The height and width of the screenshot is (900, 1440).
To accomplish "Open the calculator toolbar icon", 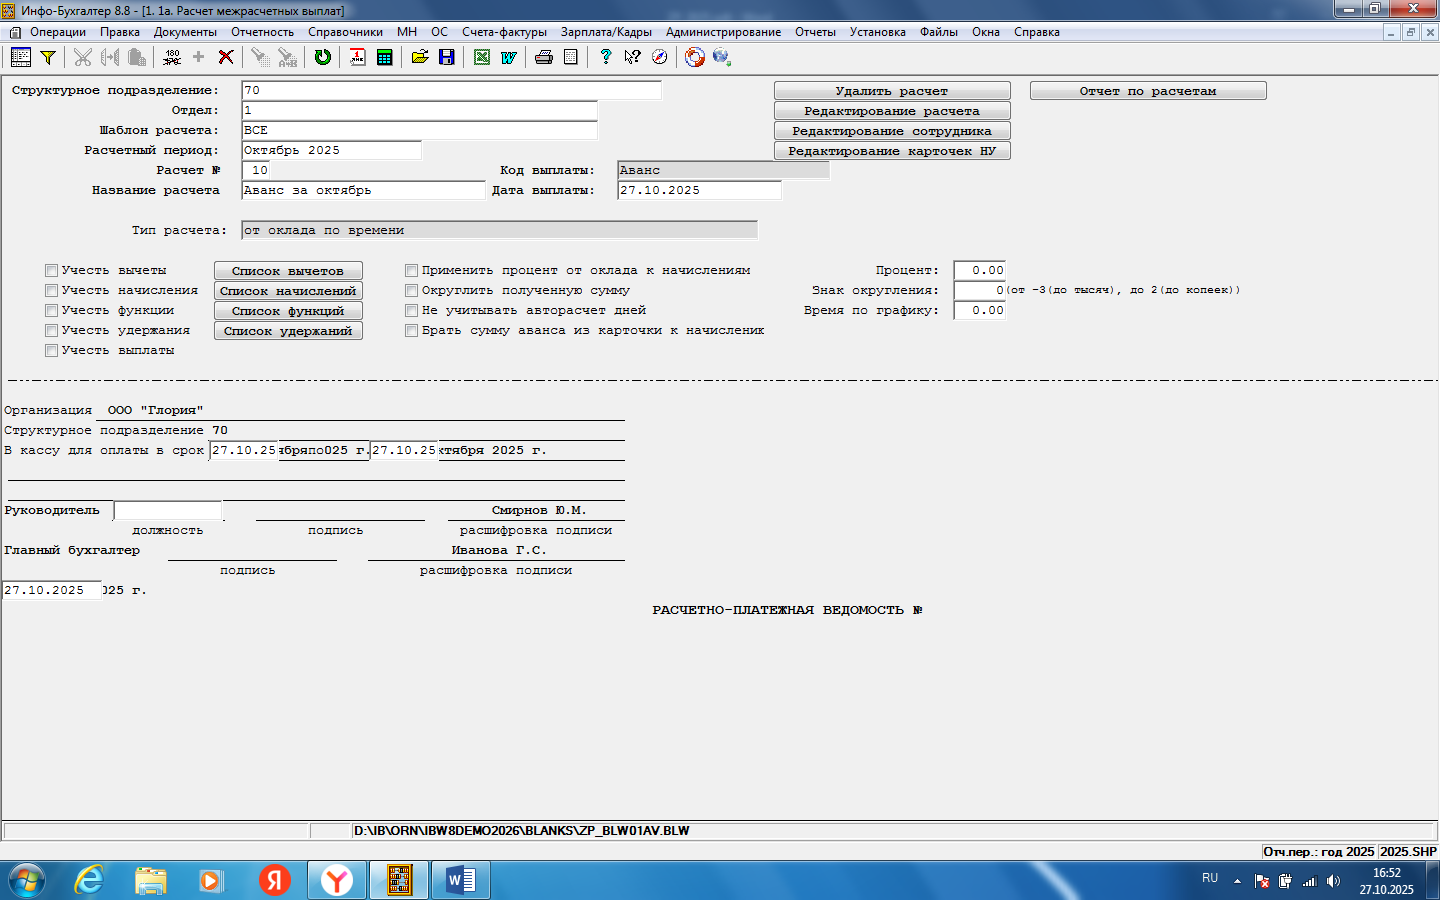I will click(x=384, y=57).
